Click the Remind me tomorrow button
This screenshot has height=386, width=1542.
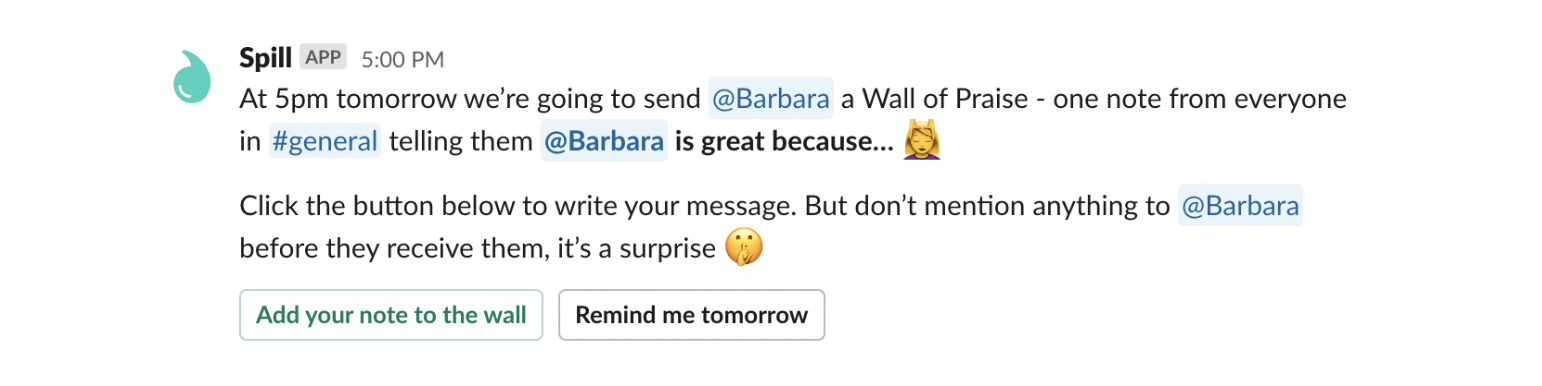point(691,315)
